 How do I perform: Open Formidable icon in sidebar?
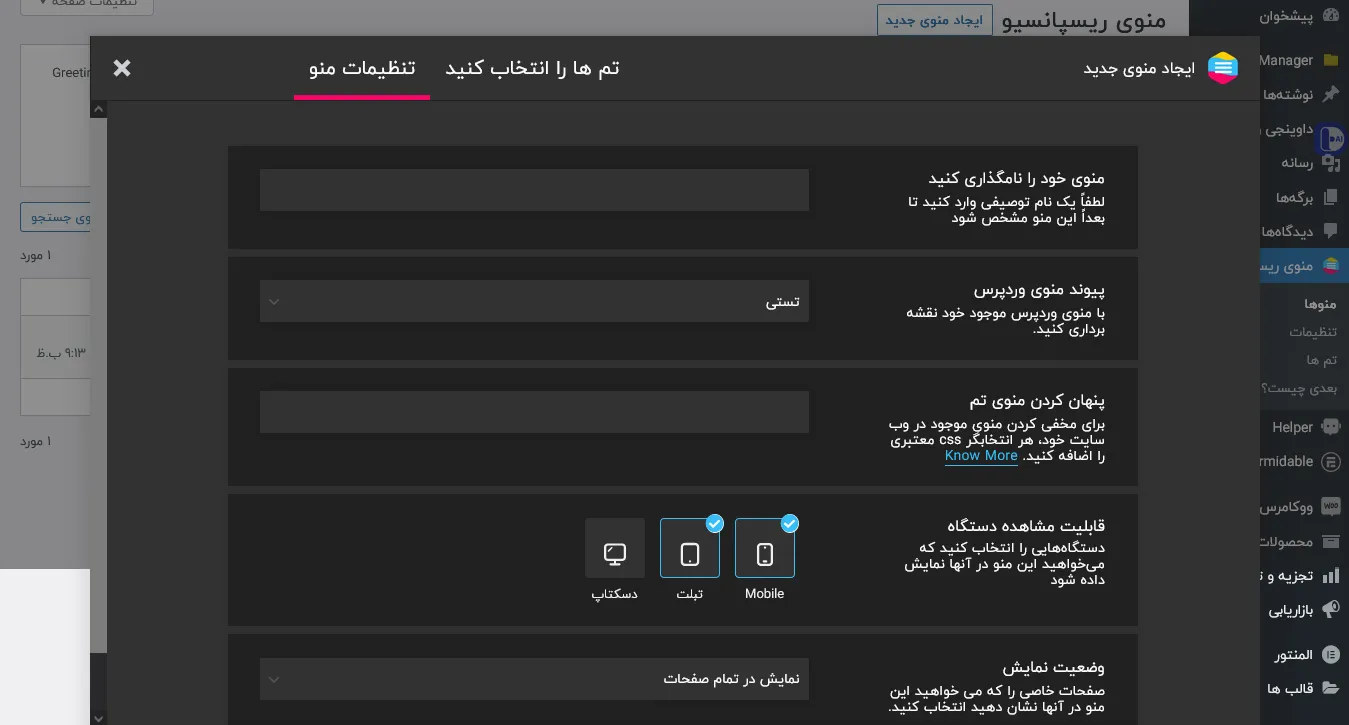(1330, 461)
